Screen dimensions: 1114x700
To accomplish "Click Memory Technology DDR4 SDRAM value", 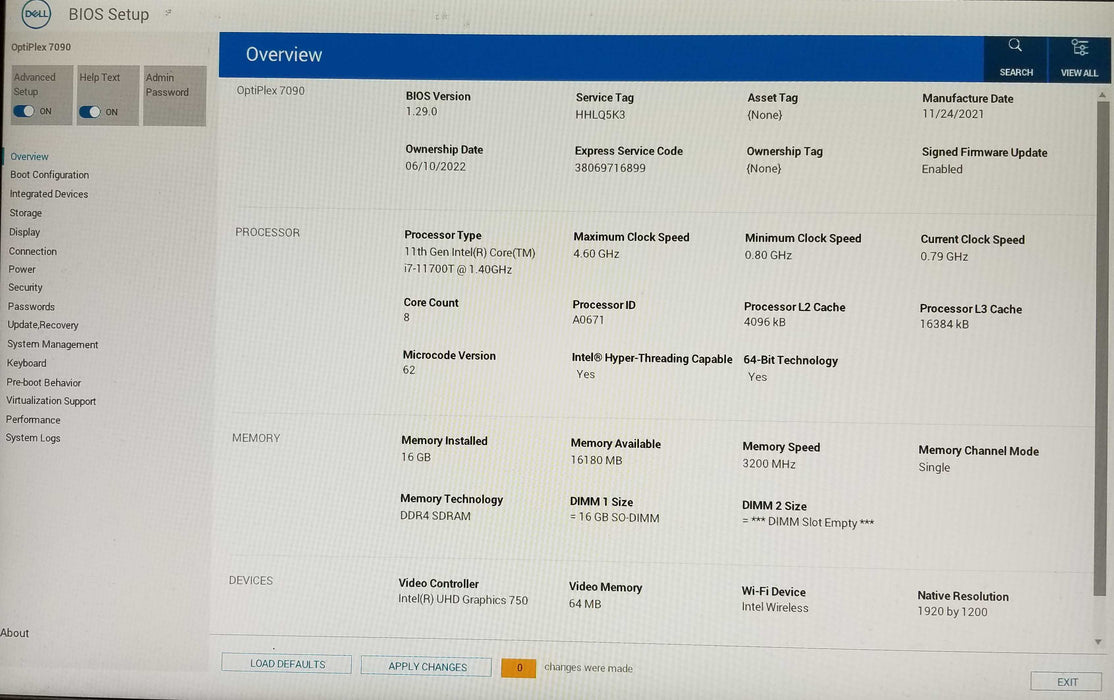I will 435,516.
